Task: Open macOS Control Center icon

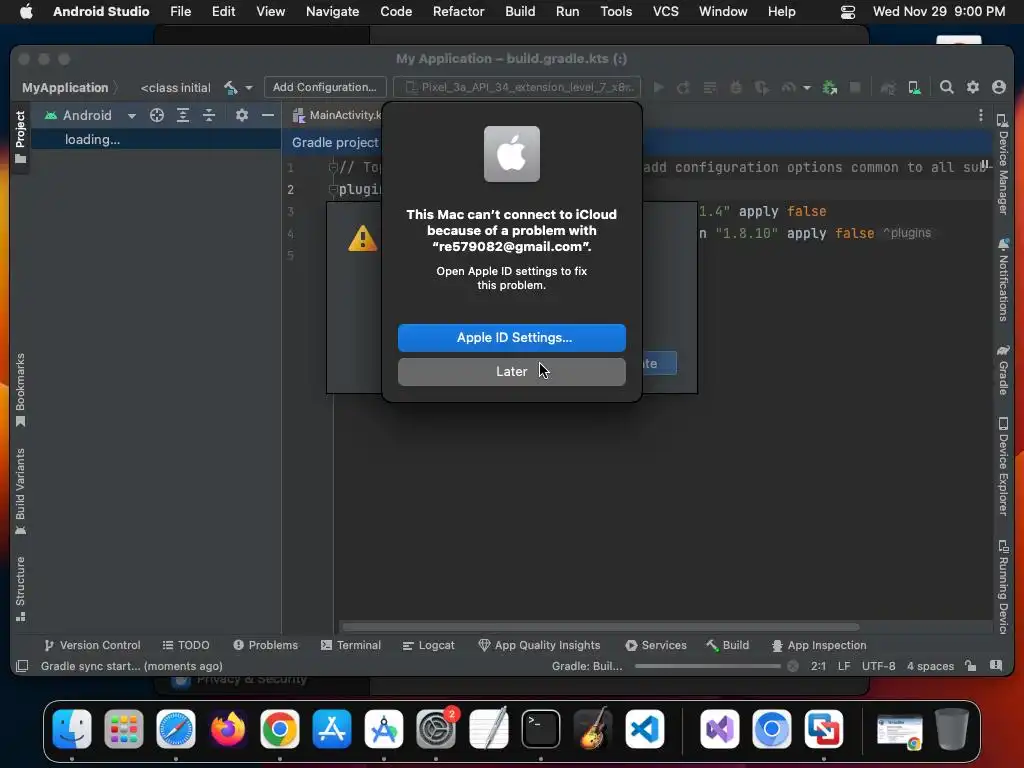Action: 848,12
